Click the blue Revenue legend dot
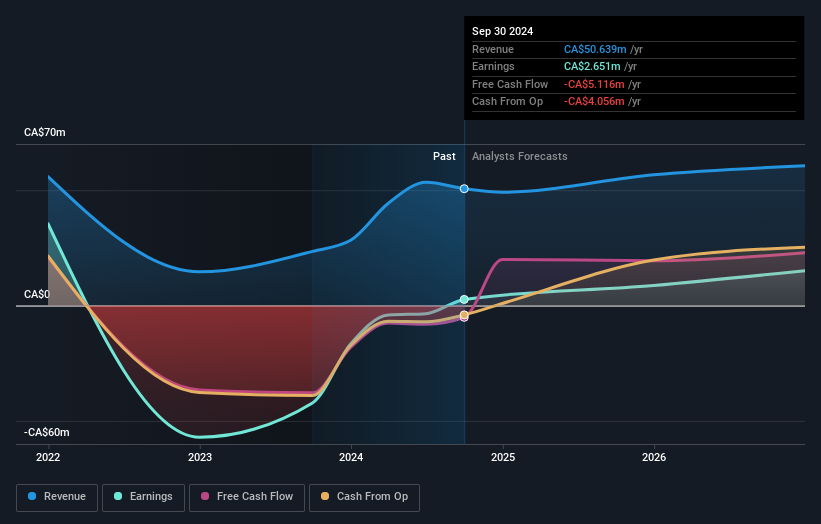The height and width of the screenshot is (524, 821). [32, 496]
